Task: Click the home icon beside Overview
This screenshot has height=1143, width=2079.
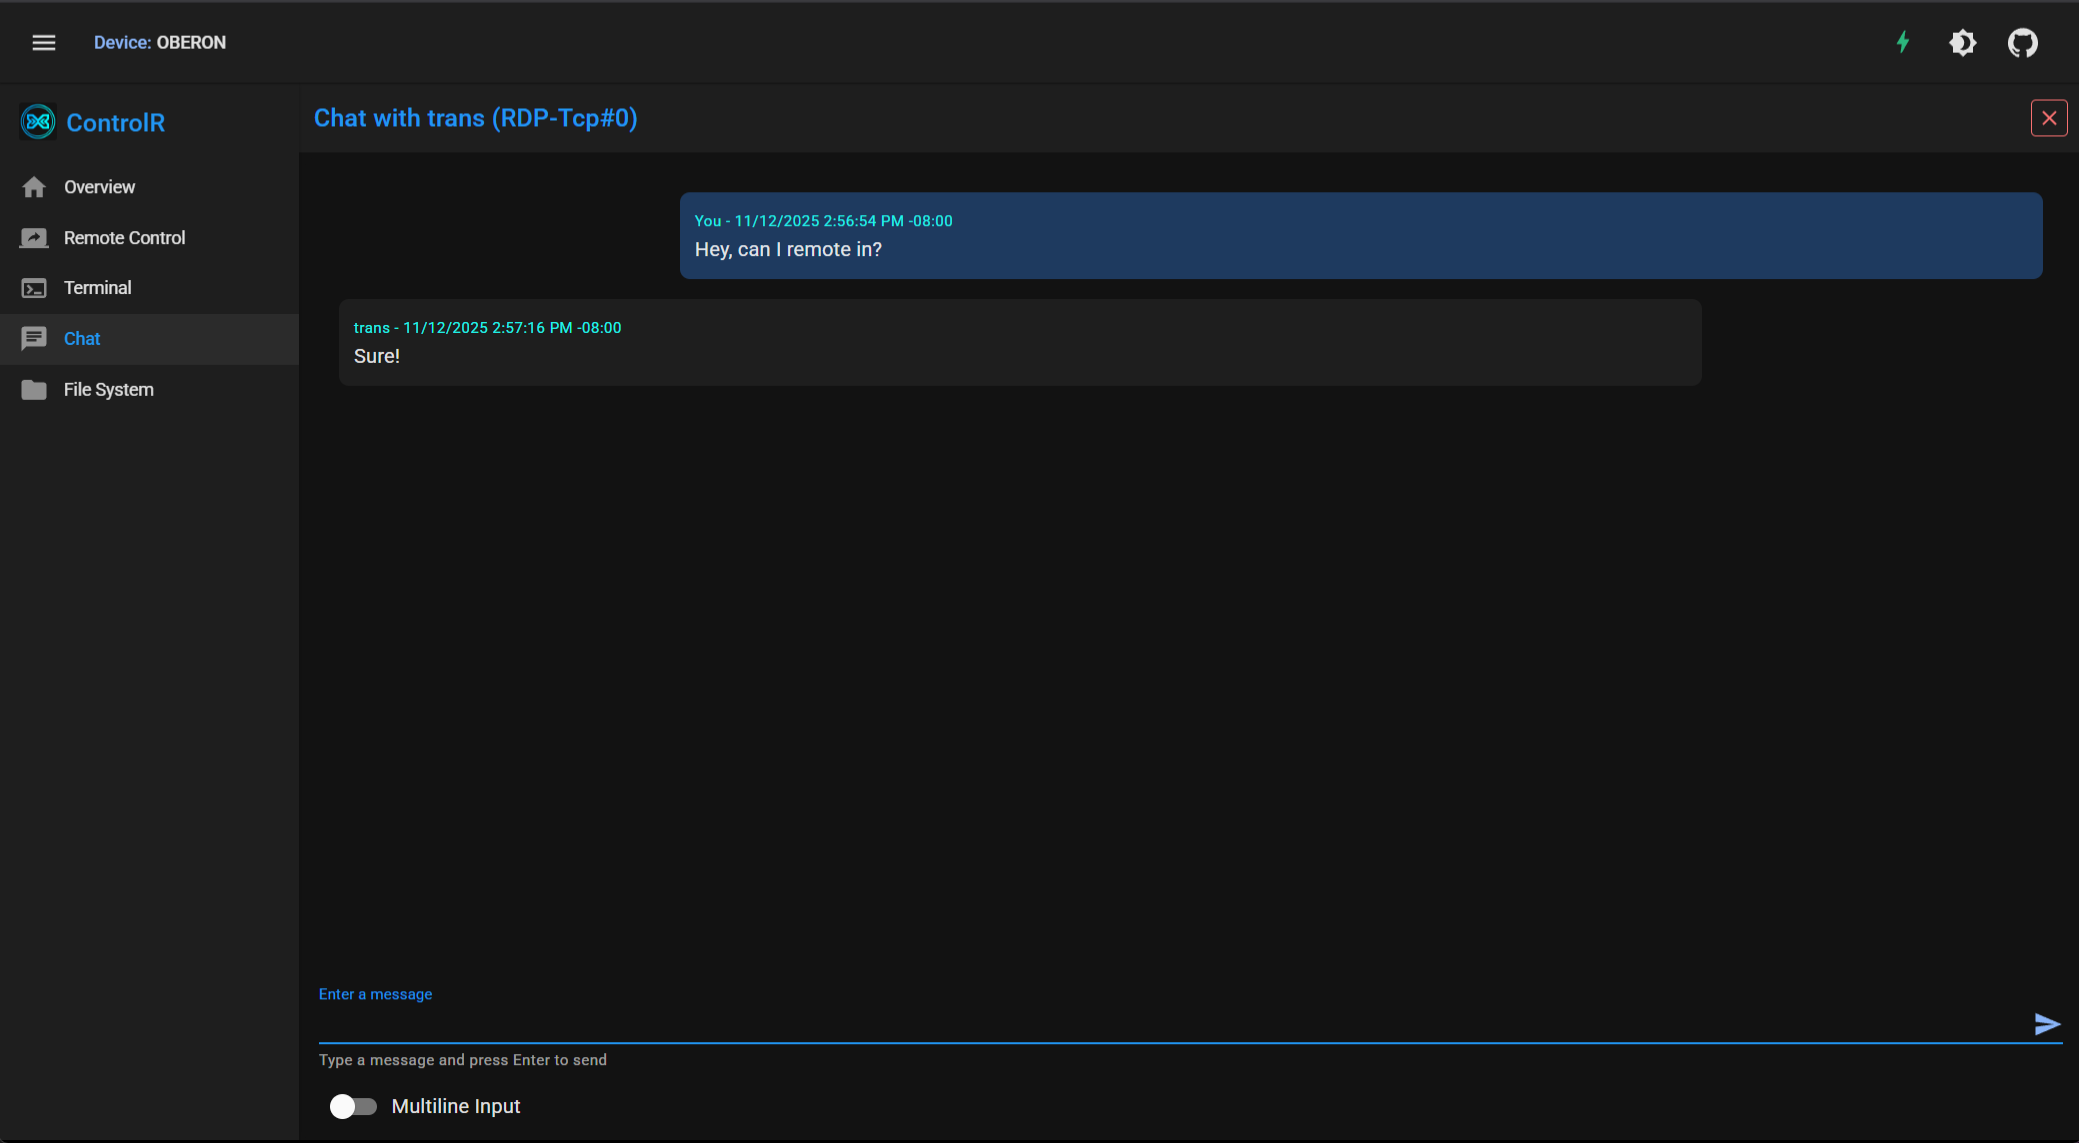Action: (x=34, y=187)
